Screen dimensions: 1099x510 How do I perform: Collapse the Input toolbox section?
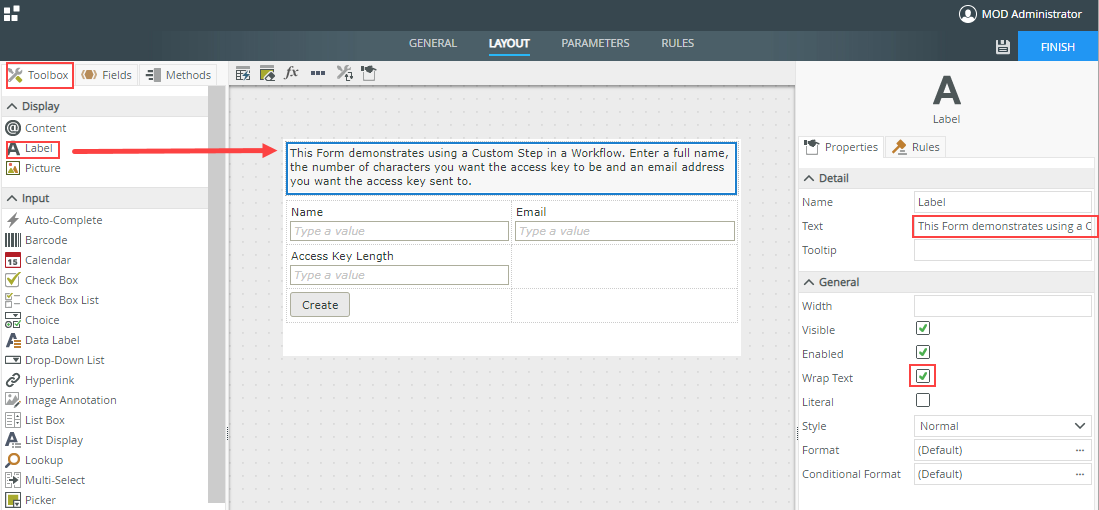pyautogui.click(x=12, y=198)
